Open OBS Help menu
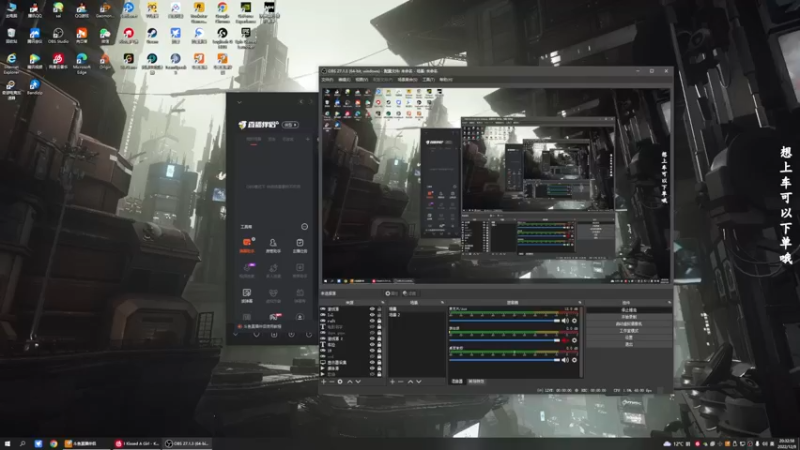Image resolution: width=800 pixels, height=450 pixels. click(446, 80)
